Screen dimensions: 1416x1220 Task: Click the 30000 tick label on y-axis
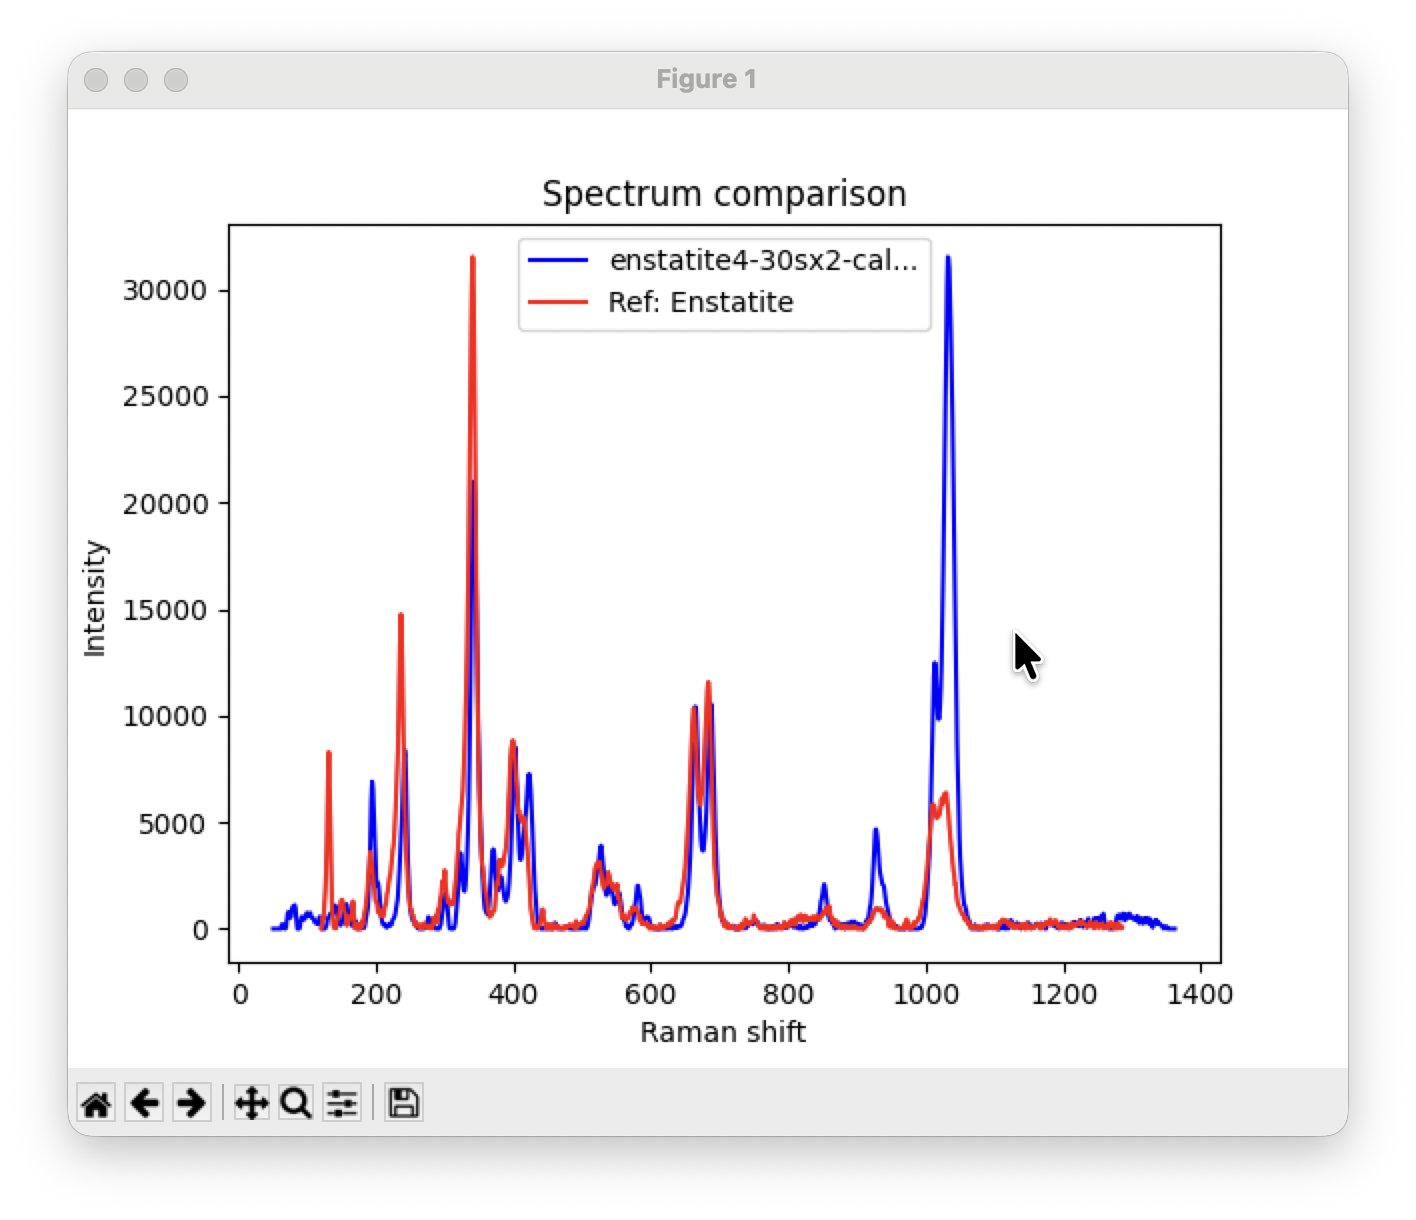[x=164, y=290]
